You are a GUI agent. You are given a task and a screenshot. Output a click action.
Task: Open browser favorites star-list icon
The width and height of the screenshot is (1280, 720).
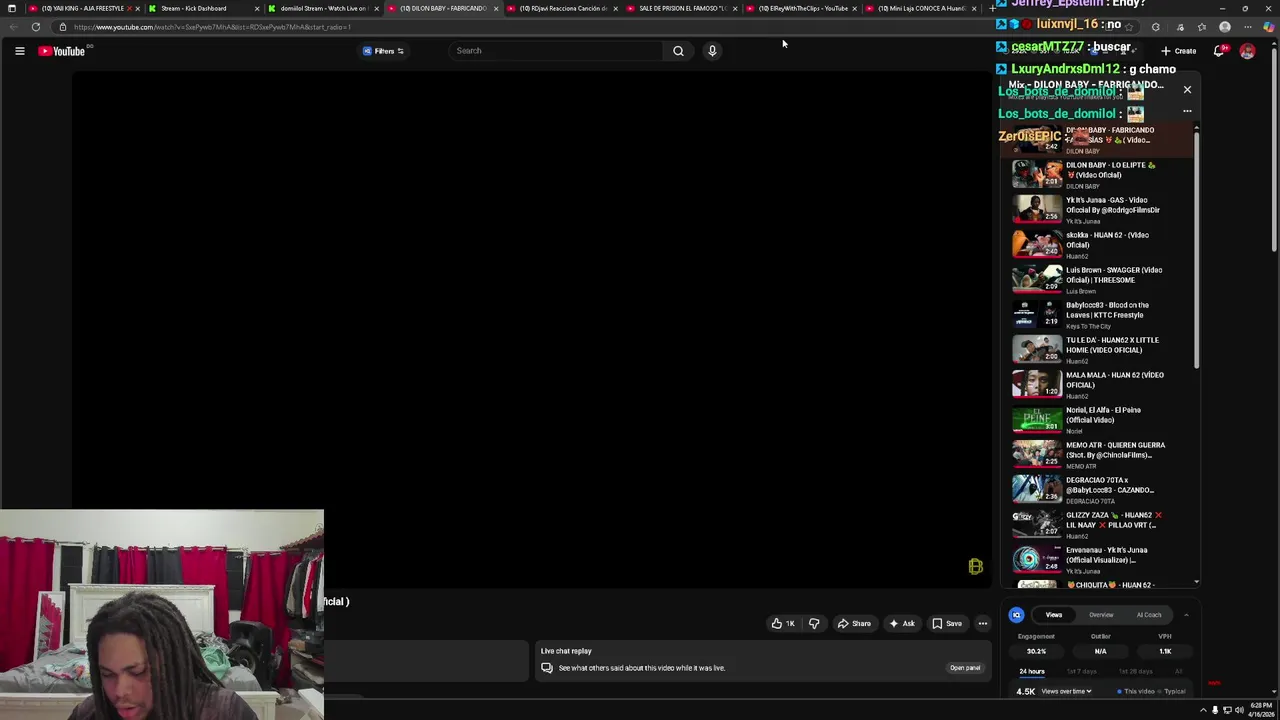[1202, 27]
